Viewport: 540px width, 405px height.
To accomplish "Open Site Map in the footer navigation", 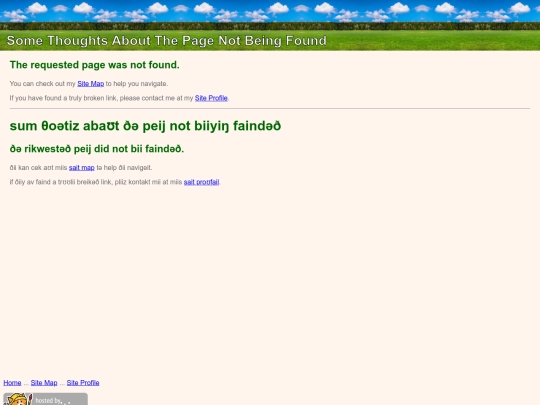I will coord(44,383).
